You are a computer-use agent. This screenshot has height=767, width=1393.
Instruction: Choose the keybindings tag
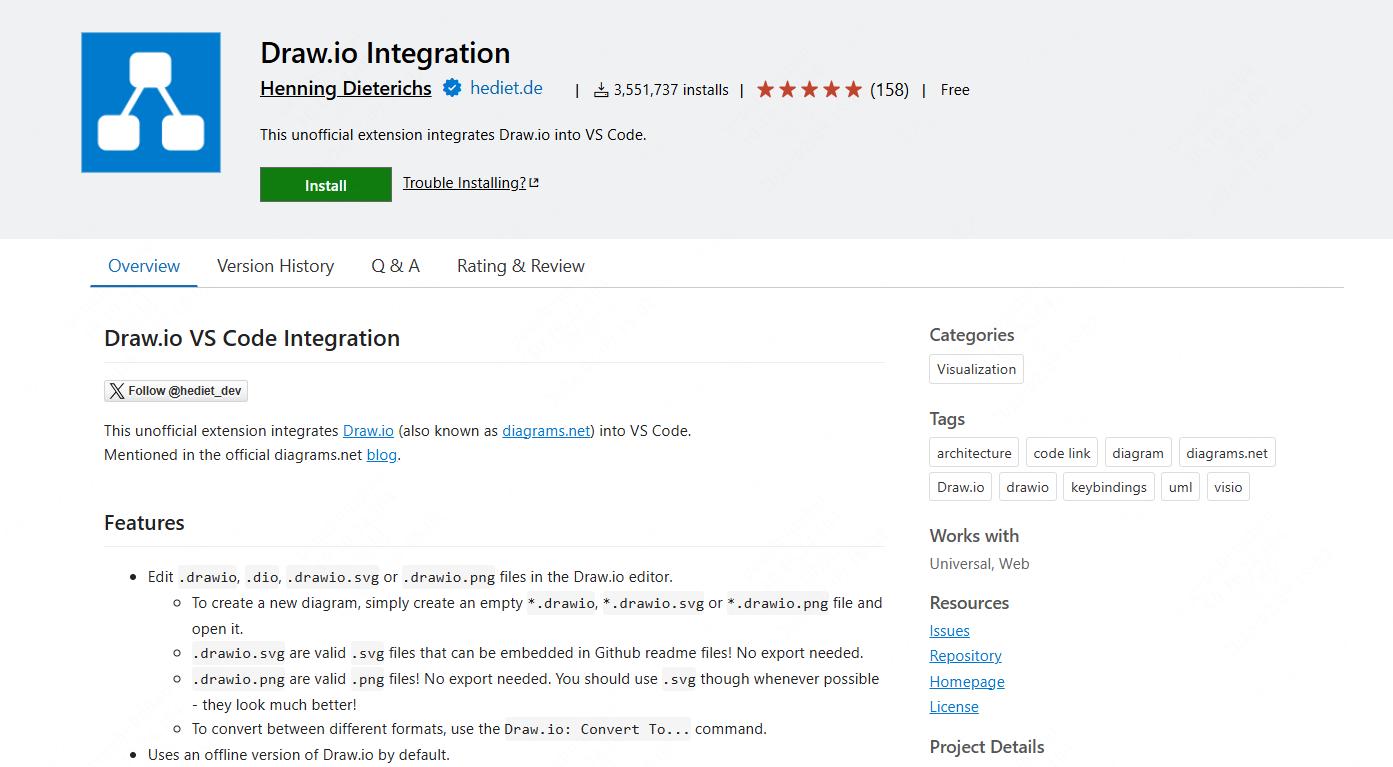click(1108, 487)
